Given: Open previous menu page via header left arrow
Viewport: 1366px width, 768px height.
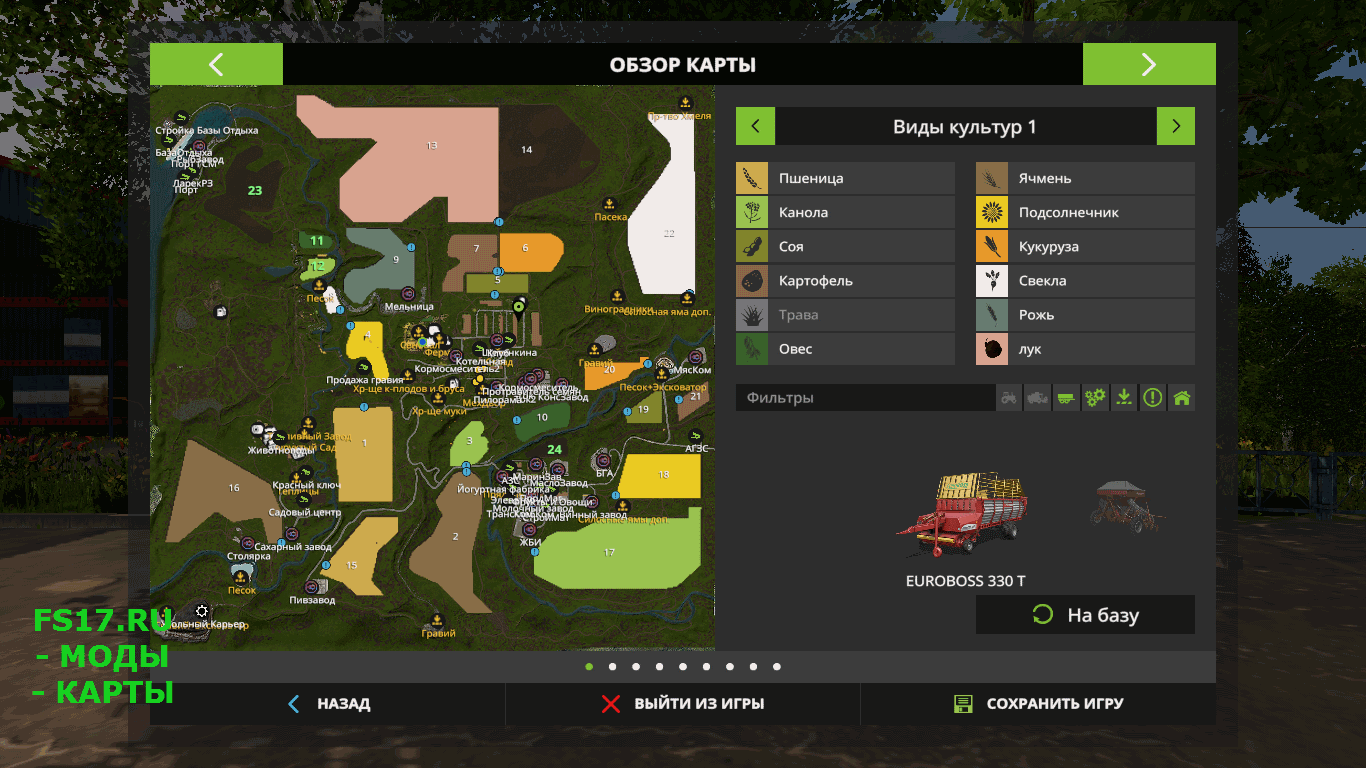Looking at the screenshot, I should click(x=216, y=64).
